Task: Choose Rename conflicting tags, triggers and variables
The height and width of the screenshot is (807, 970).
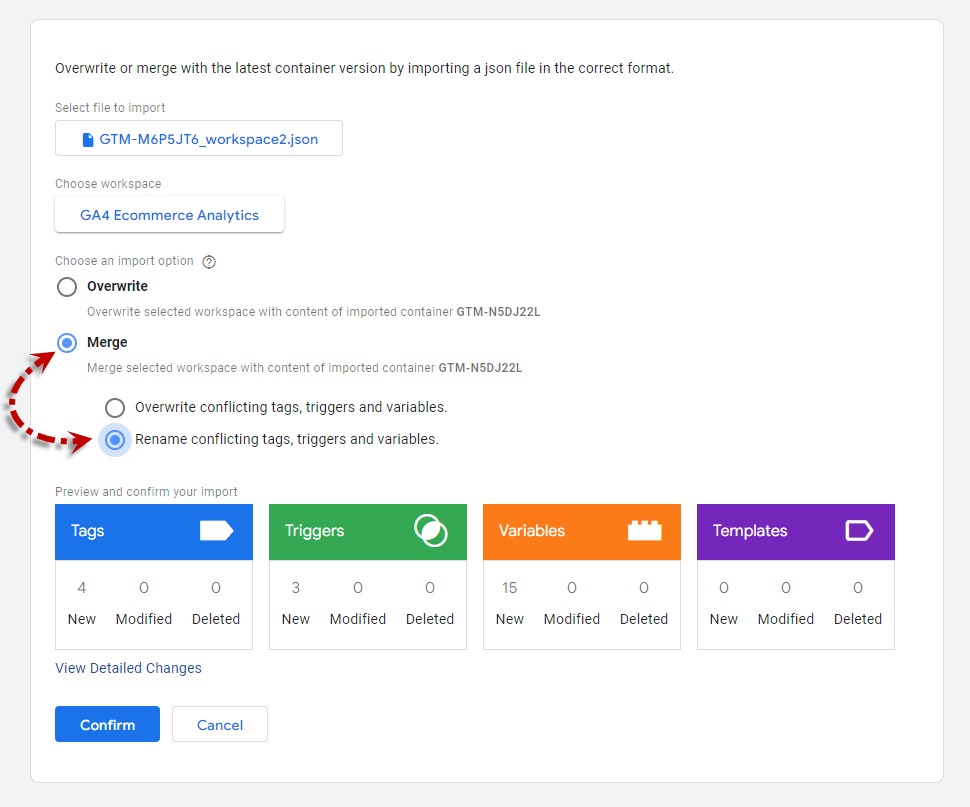Action: click(115, 440)
